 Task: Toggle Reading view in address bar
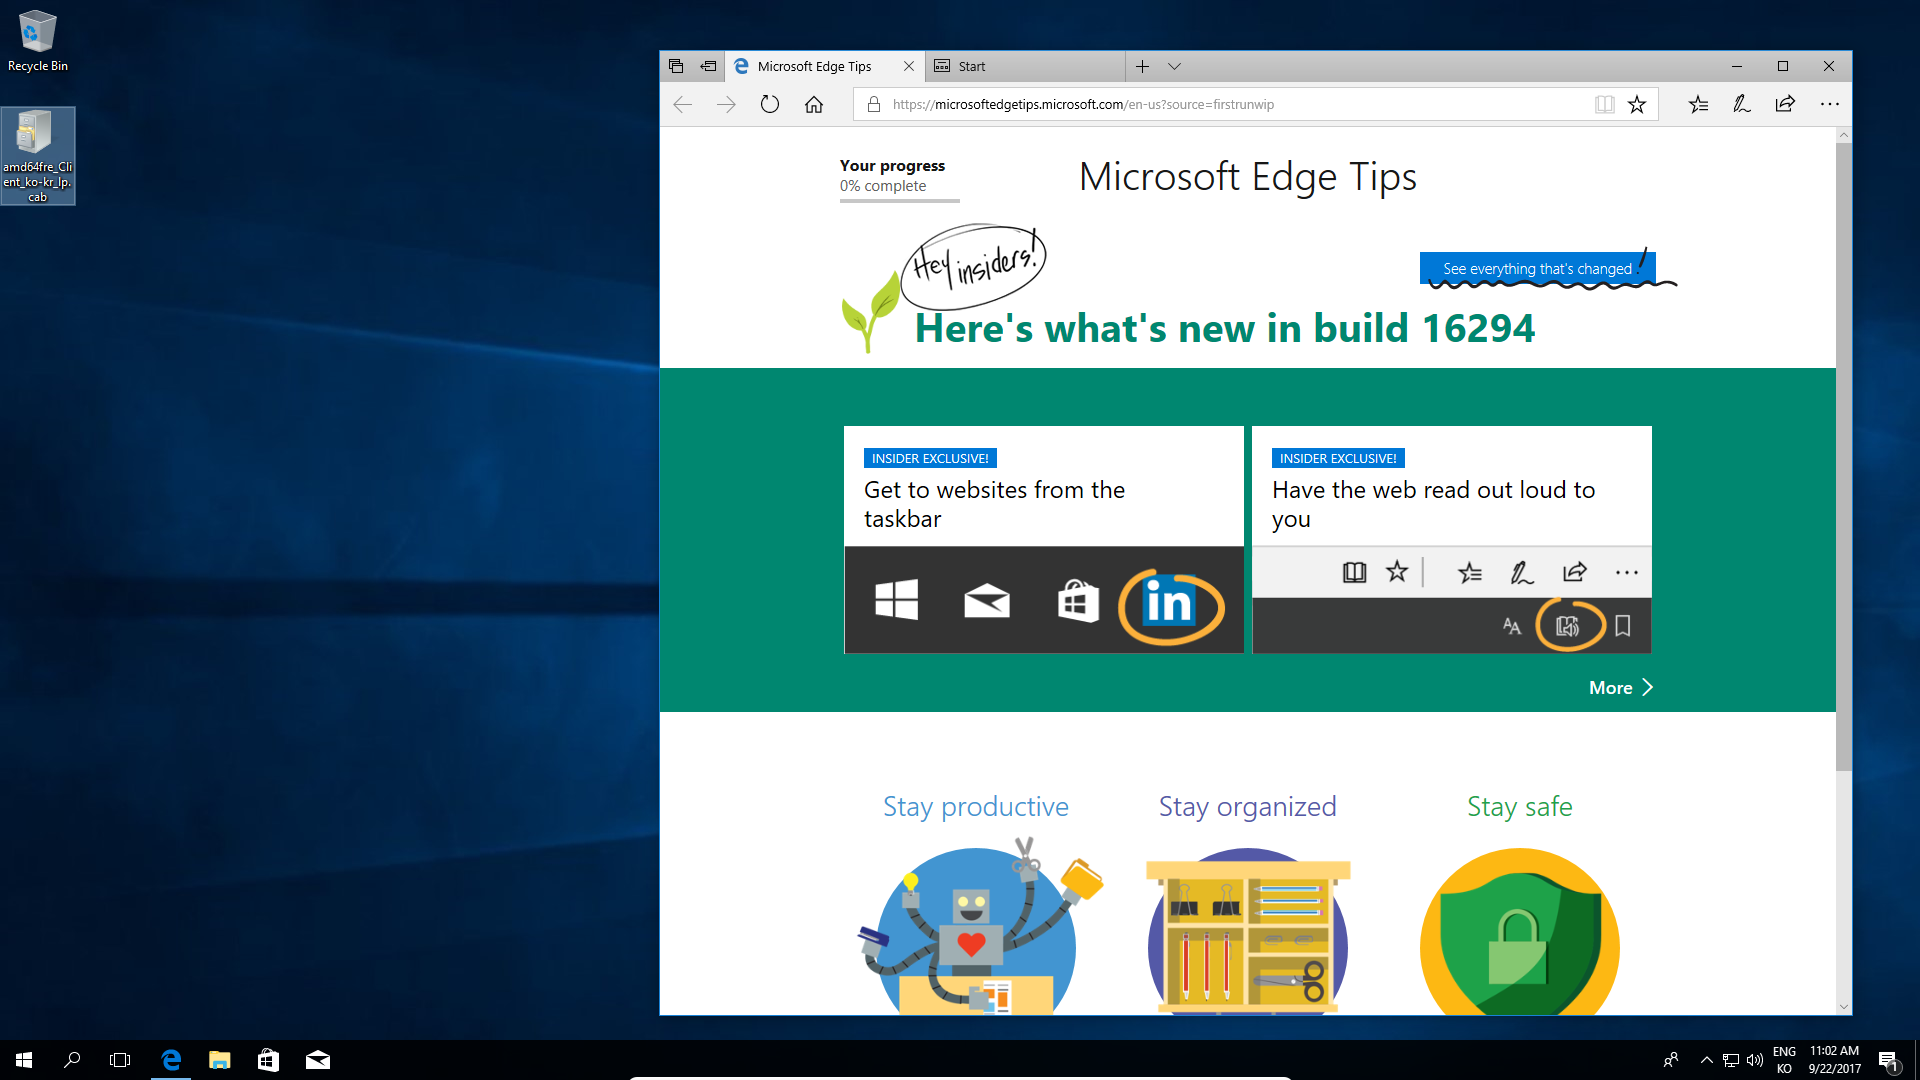(1604, 104)
